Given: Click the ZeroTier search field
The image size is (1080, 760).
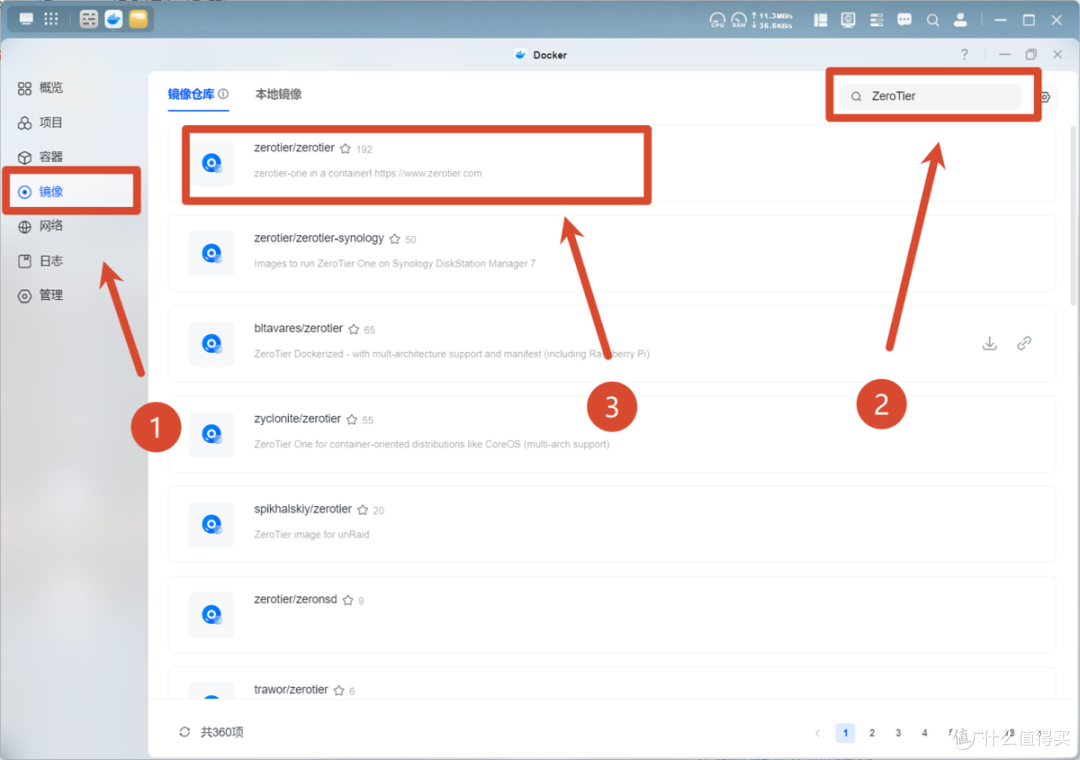Looking at the screenshot, I should (x=931, y=96).
